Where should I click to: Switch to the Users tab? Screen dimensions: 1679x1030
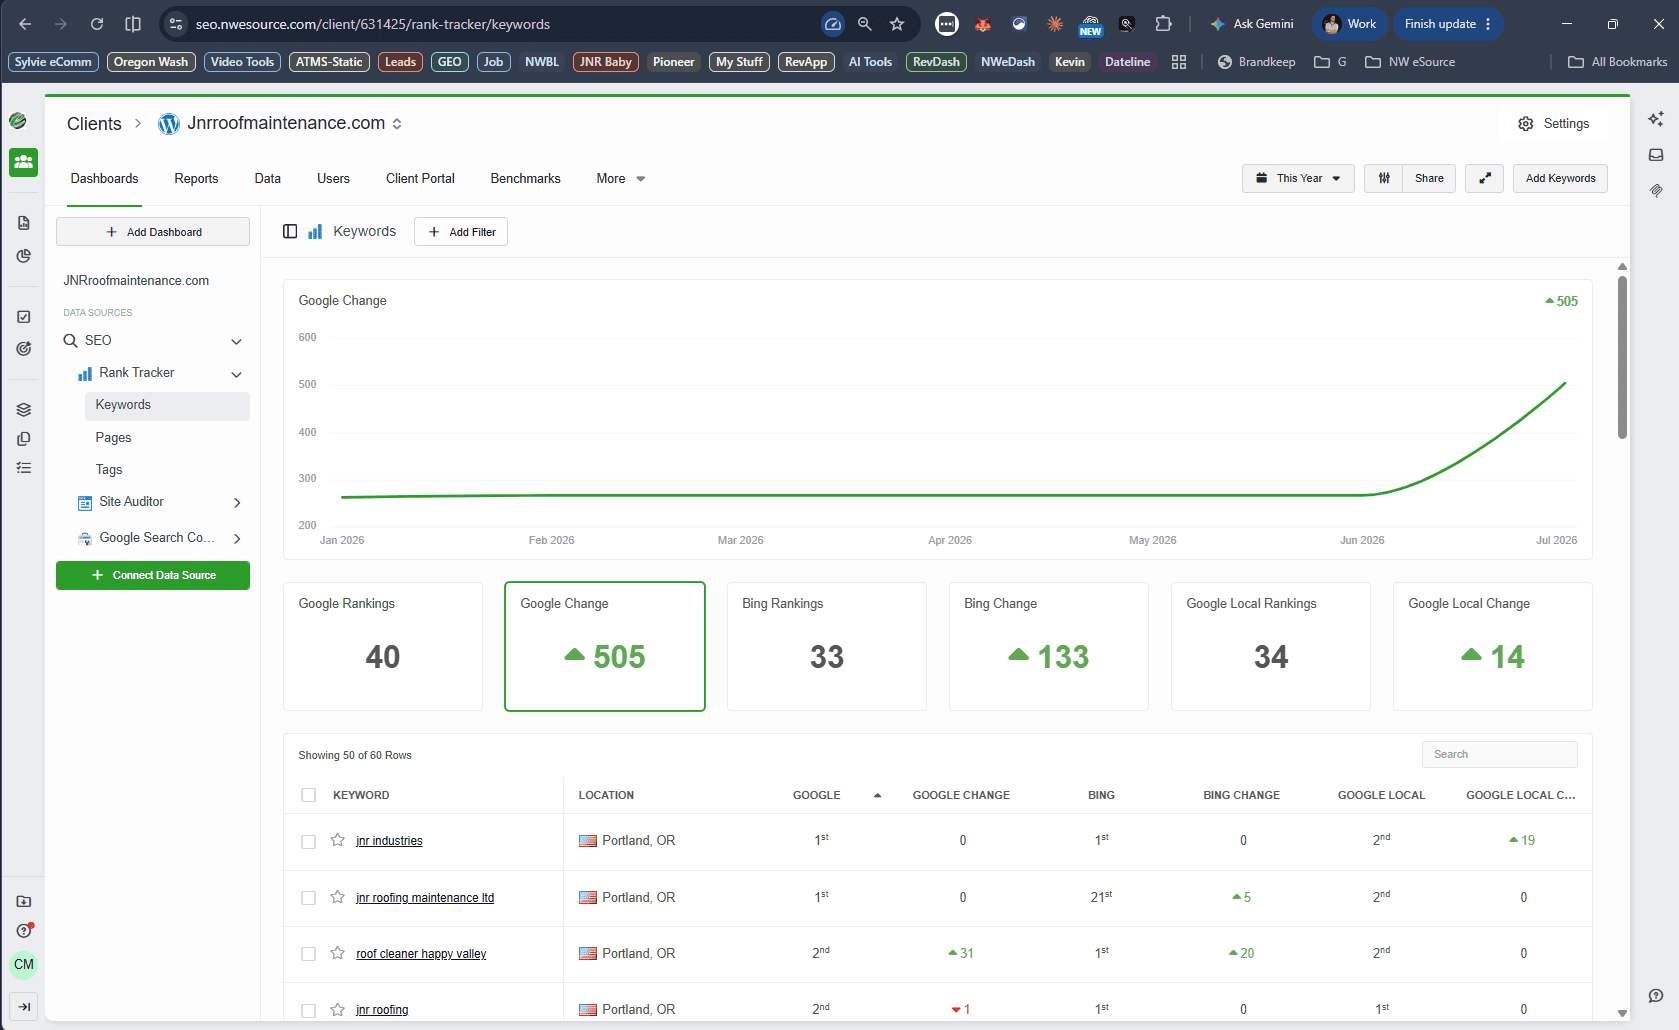point(333,179)
